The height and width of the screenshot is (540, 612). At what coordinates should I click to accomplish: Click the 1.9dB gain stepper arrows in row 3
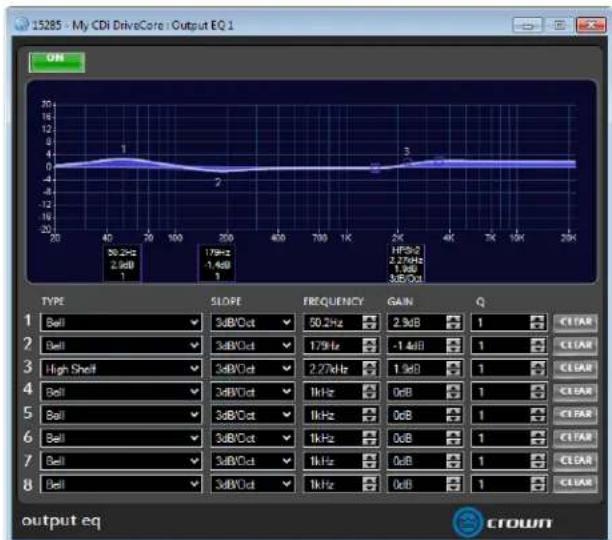coord(453,369)
